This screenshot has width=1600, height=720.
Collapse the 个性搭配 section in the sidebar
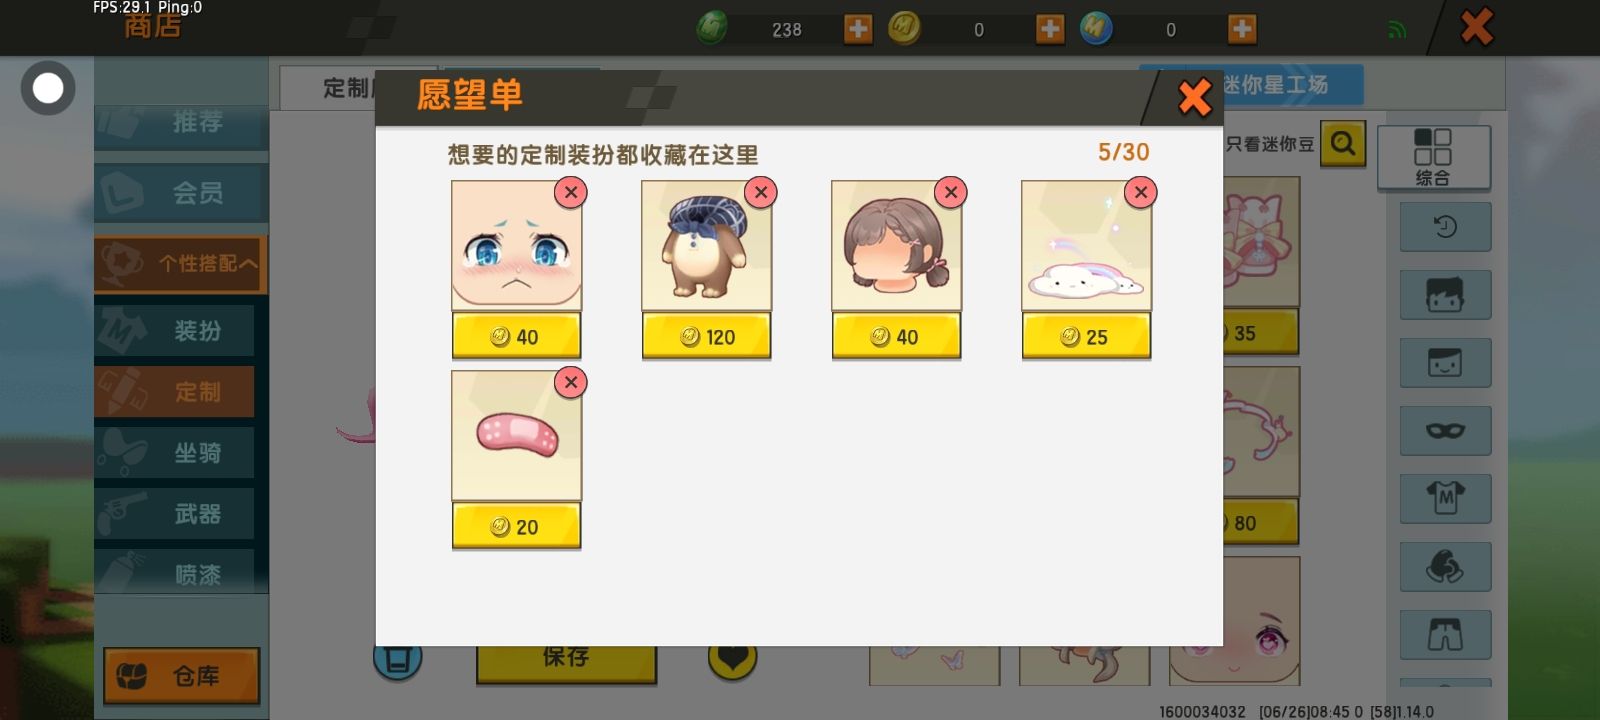[x=180, y=263]
